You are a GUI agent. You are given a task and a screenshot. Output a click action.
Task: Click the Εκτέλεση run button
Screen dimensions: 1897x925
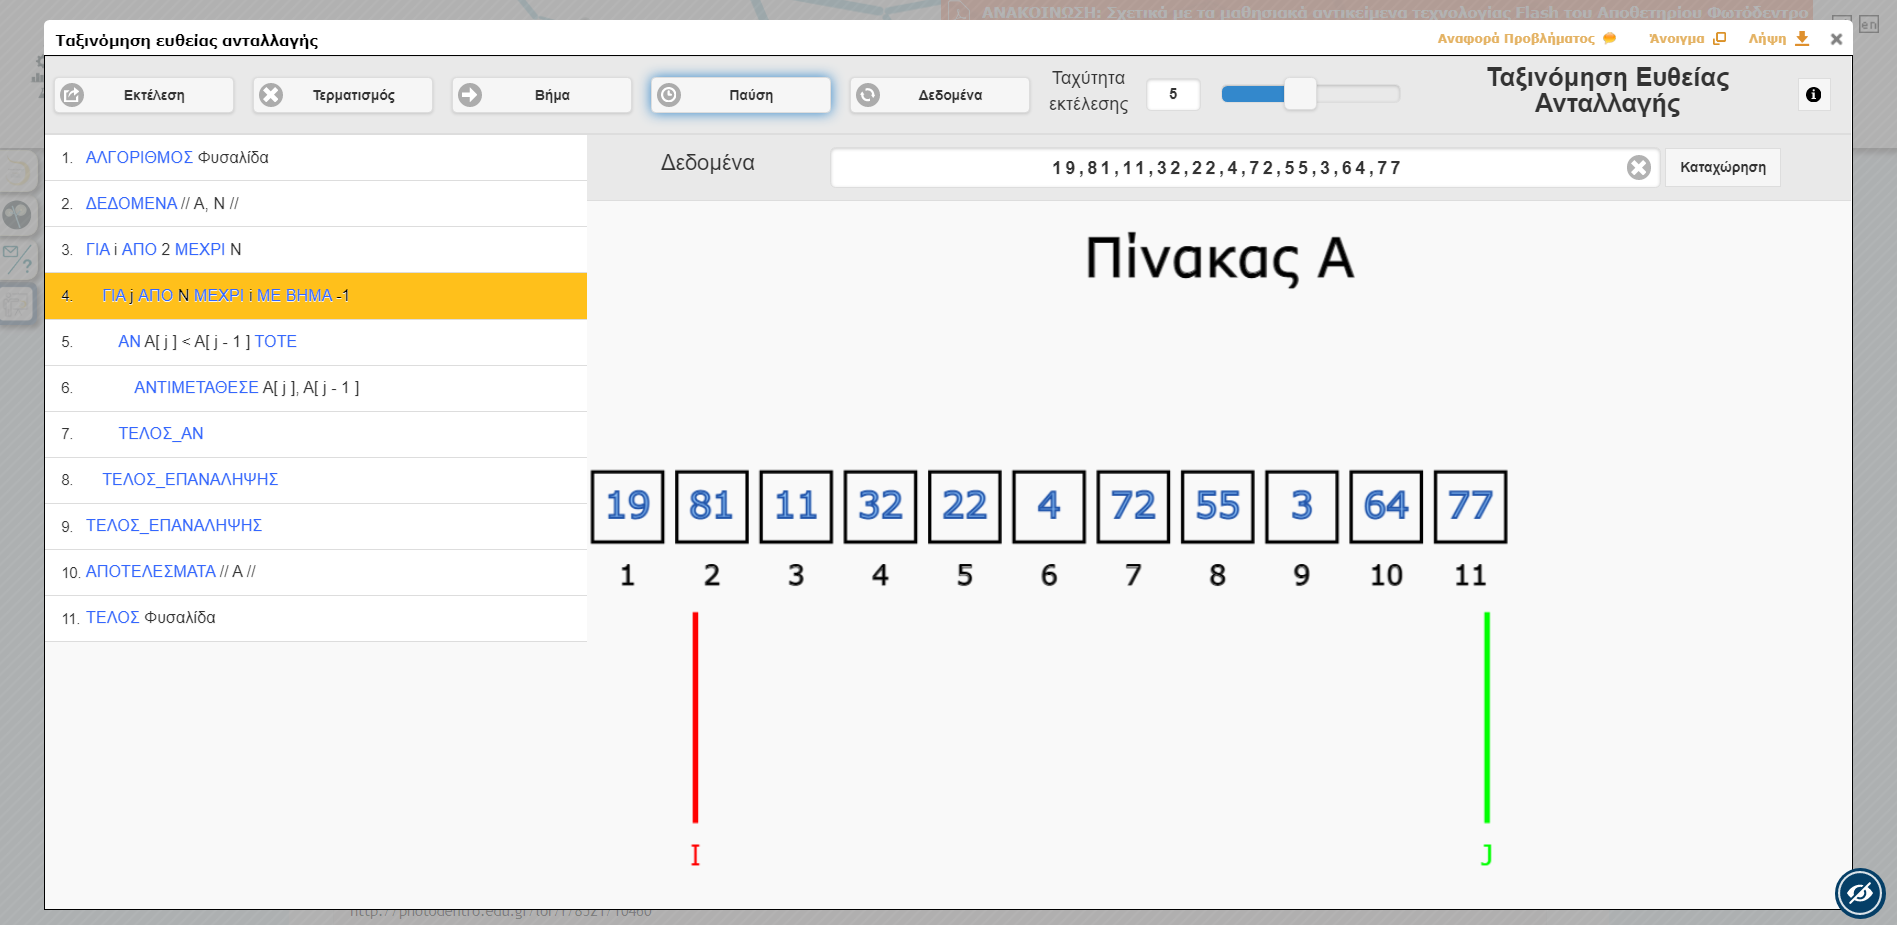click(x=144, y=95)
